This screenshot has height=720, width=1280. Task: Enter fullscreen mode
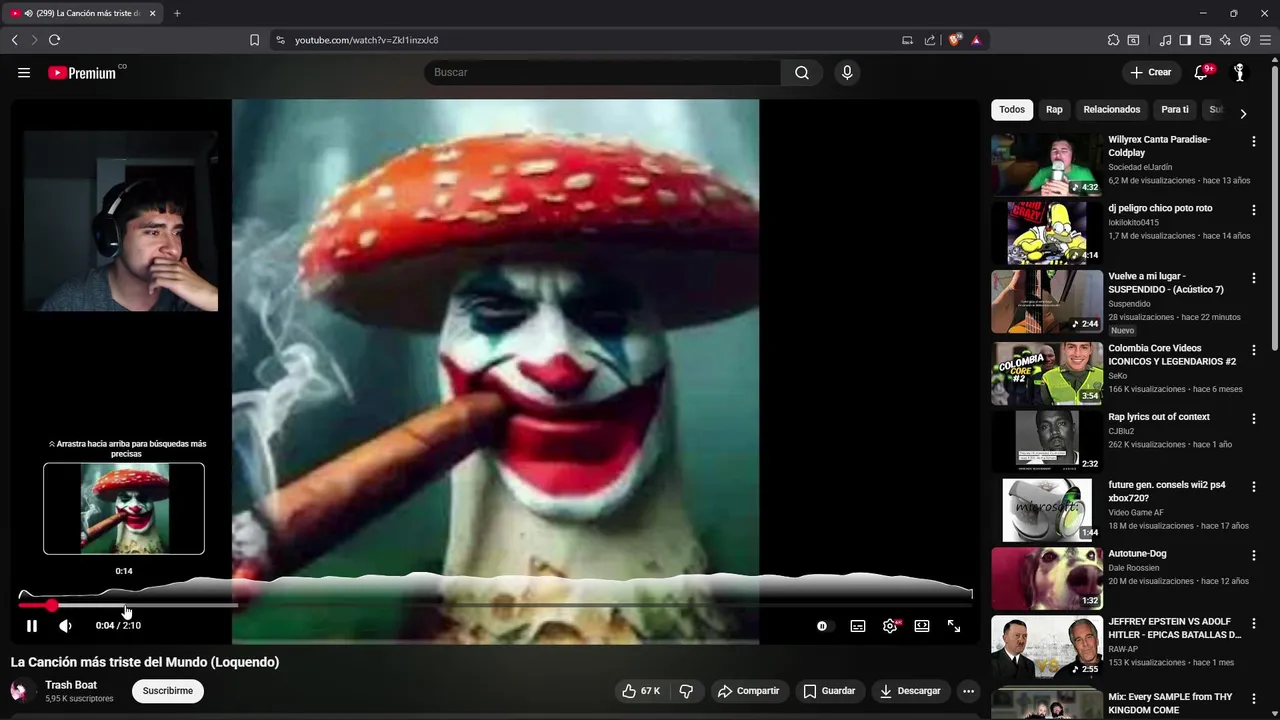(x=954, y=626)
